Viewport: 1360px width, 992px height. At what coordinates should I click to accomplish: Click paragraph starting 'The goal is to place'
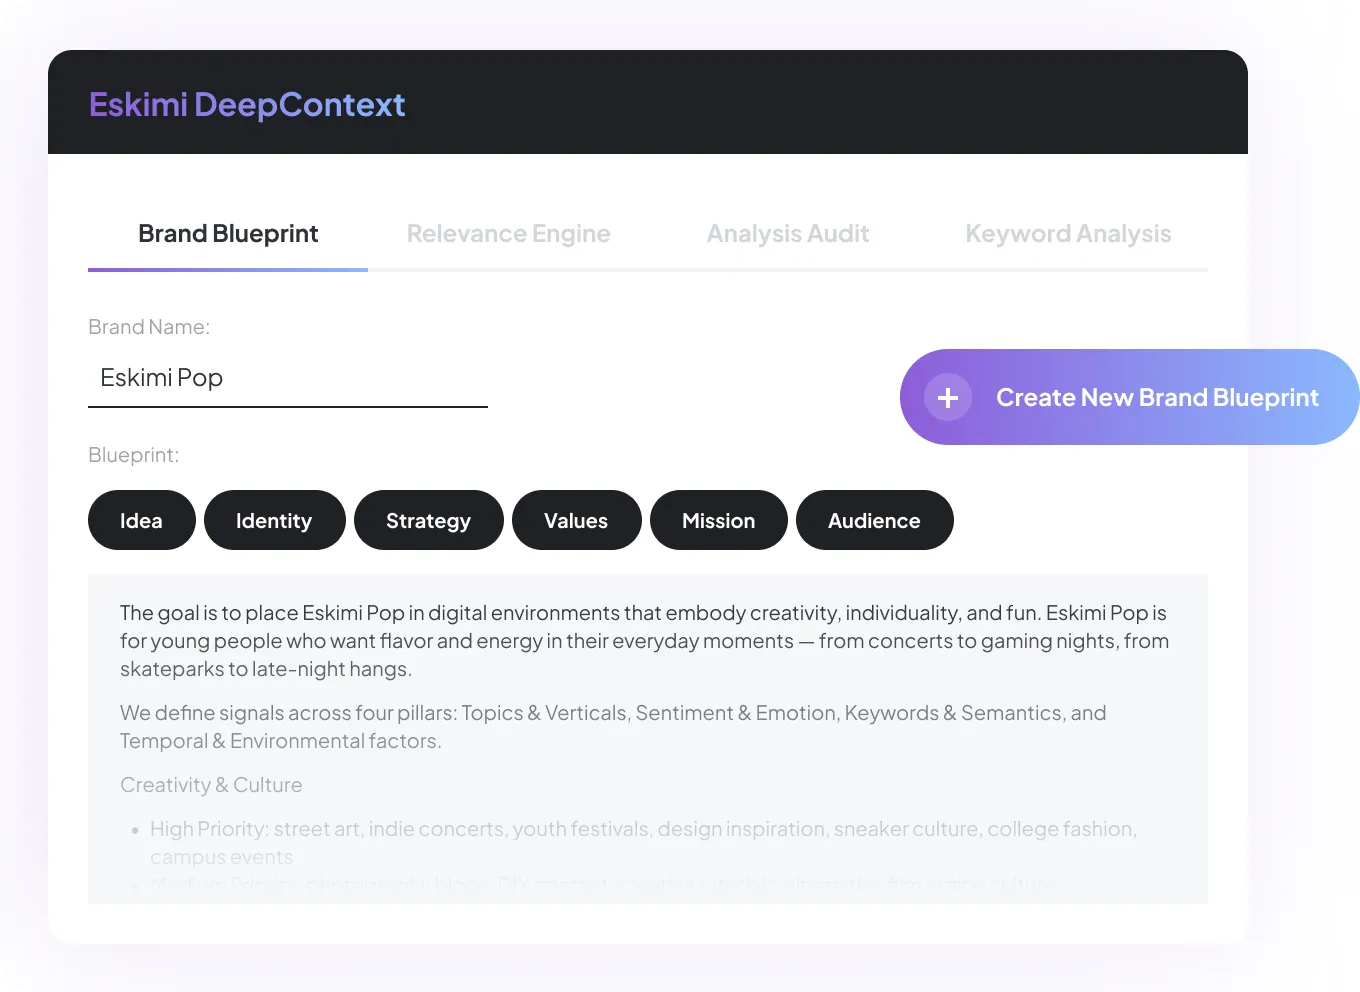point(644,641)
